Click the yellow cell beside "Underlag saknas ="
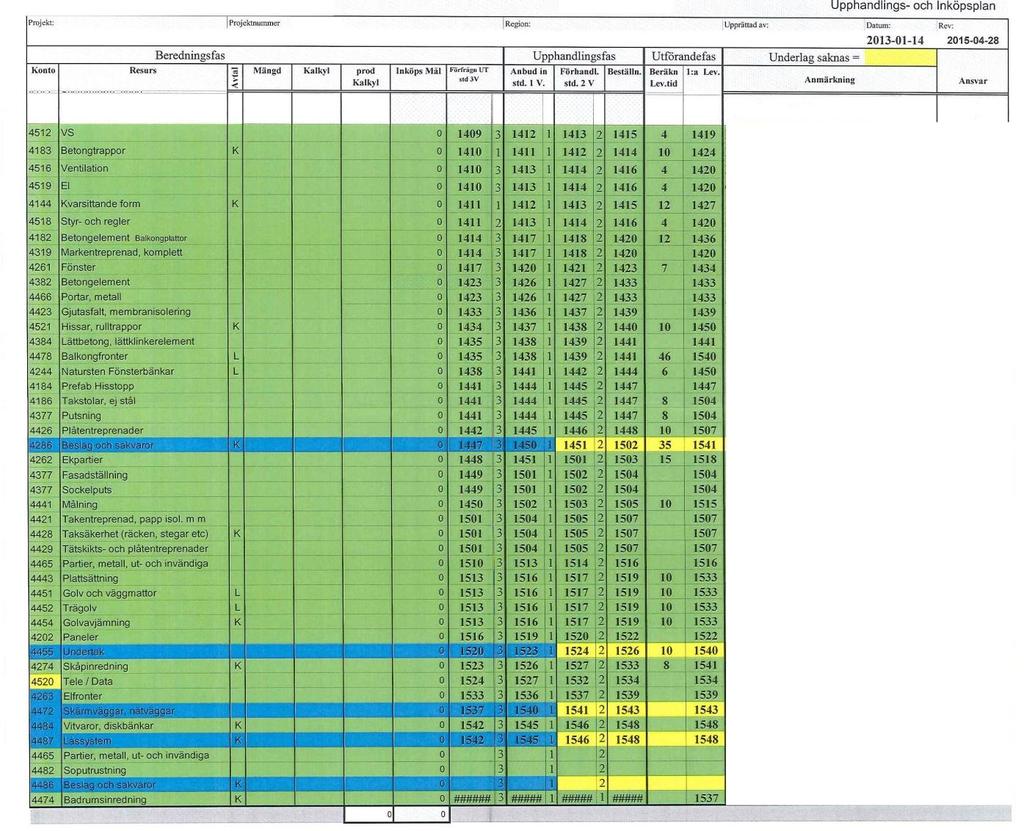 coord(900,57)
